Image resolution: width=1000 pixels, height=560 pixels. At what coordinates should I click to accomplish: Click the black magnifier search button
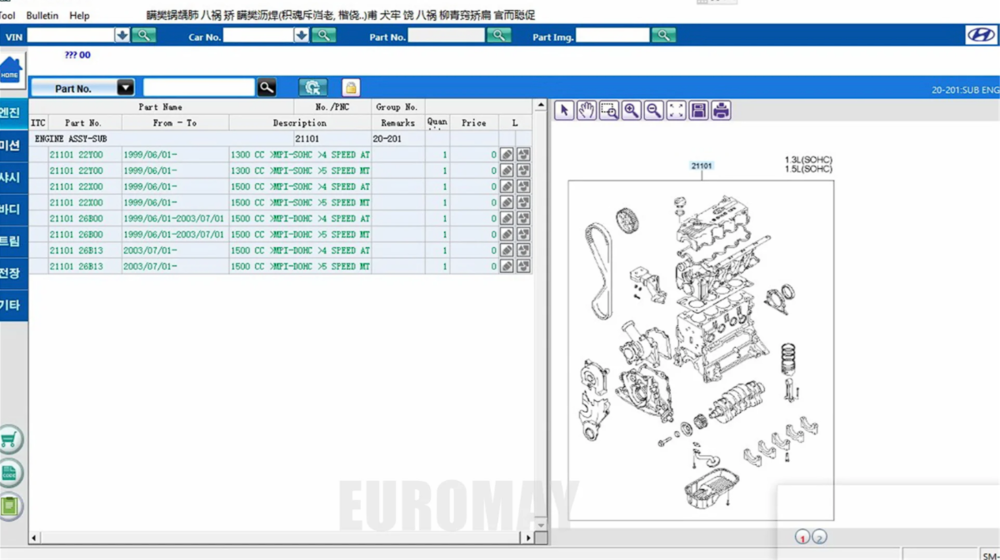(267, 88)
